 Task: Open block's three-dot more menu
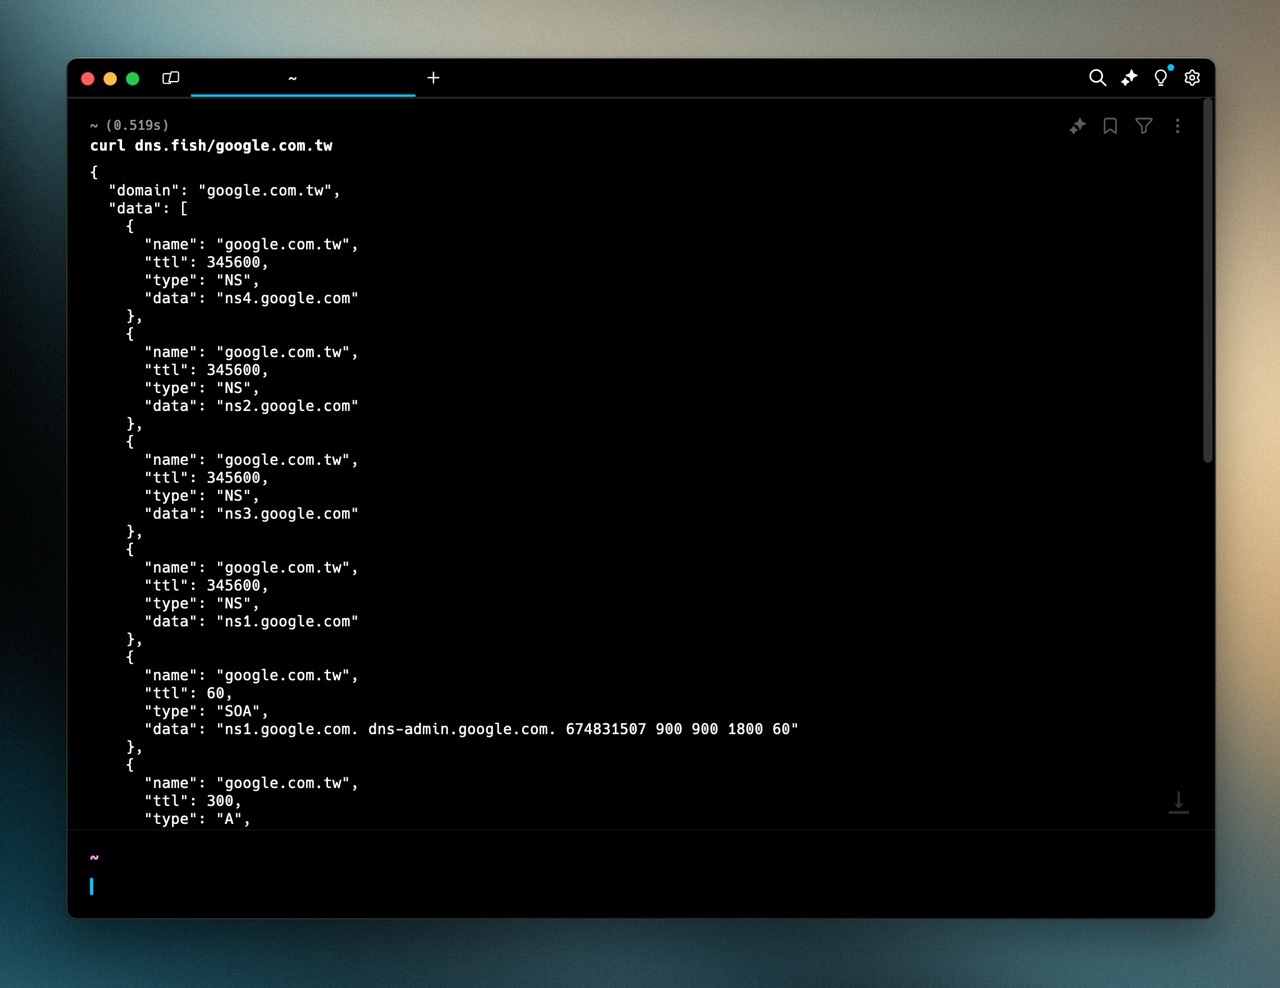pyautogui.click(x=1177, y=126)
